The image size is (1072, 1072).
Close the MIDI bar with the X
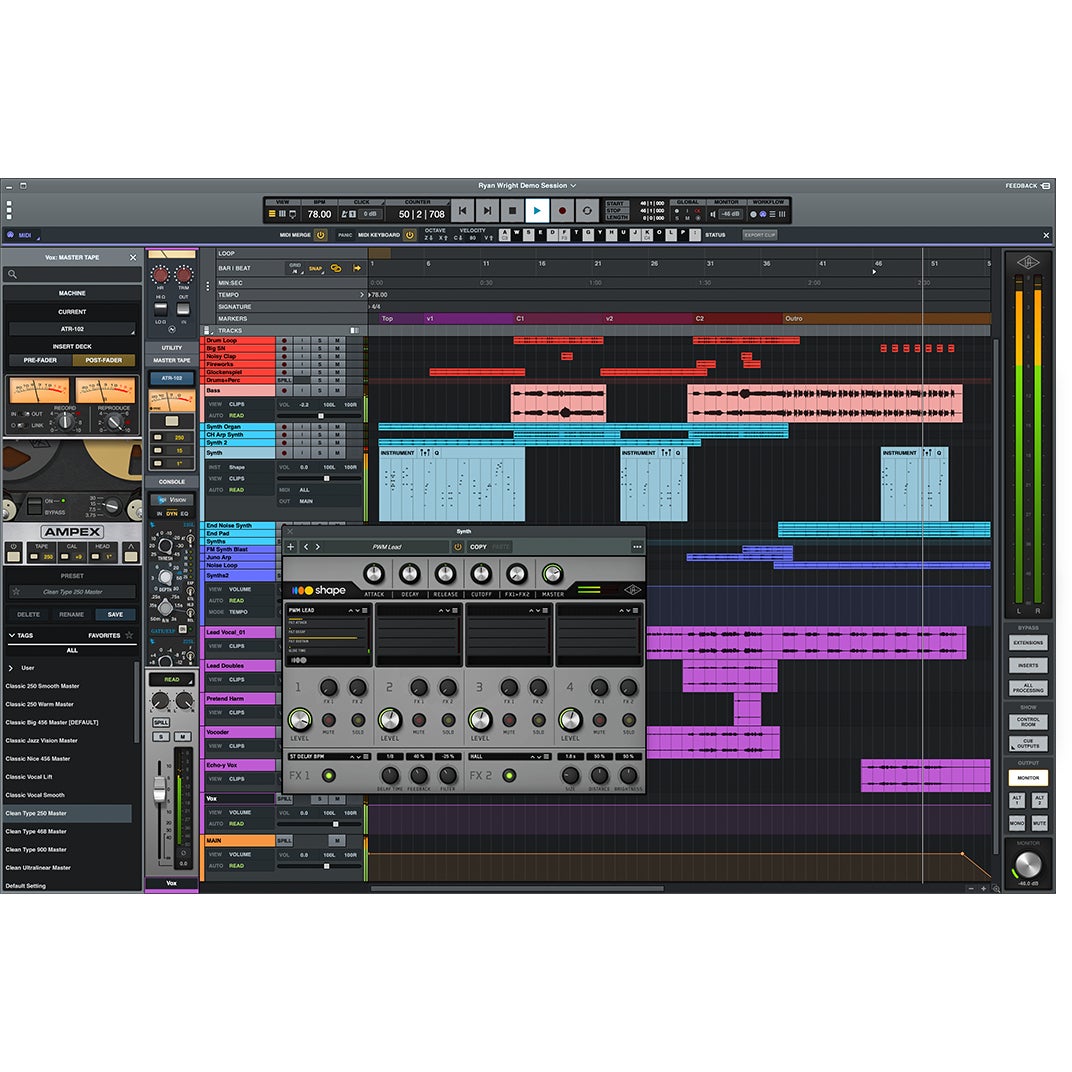[1046, 235]
